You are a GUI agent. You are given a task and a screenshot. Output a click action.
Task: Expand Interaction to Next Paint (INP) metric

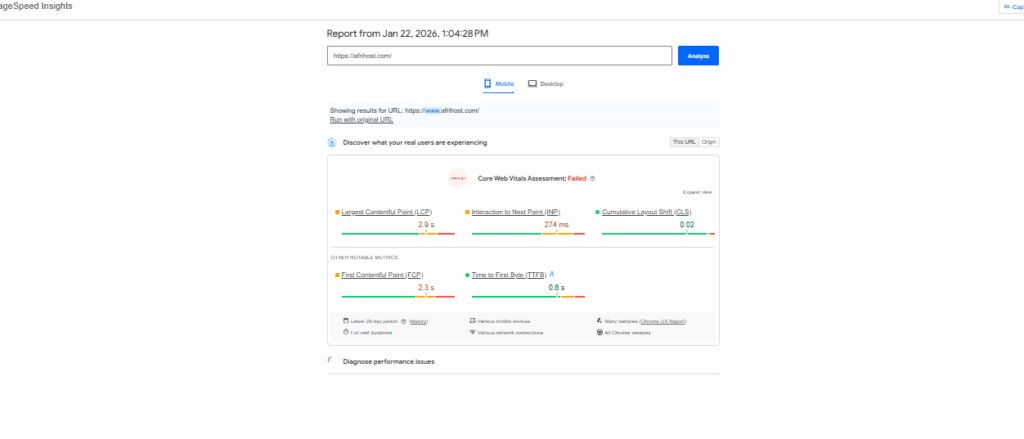tap(516, 212)
